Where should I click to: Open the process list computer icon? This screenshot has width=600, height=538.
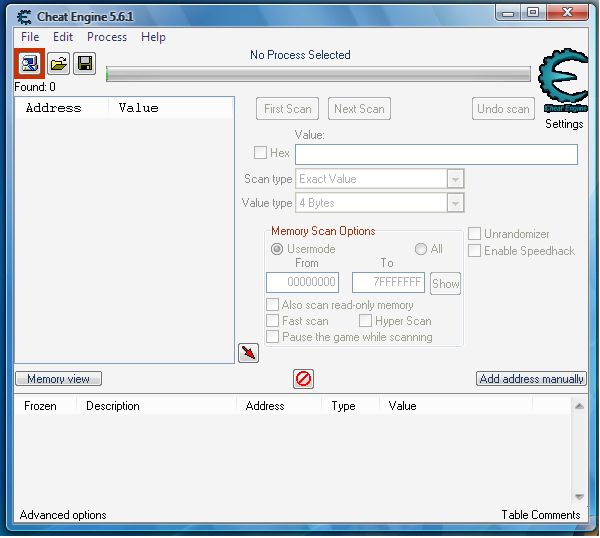[x=29, y=63]
